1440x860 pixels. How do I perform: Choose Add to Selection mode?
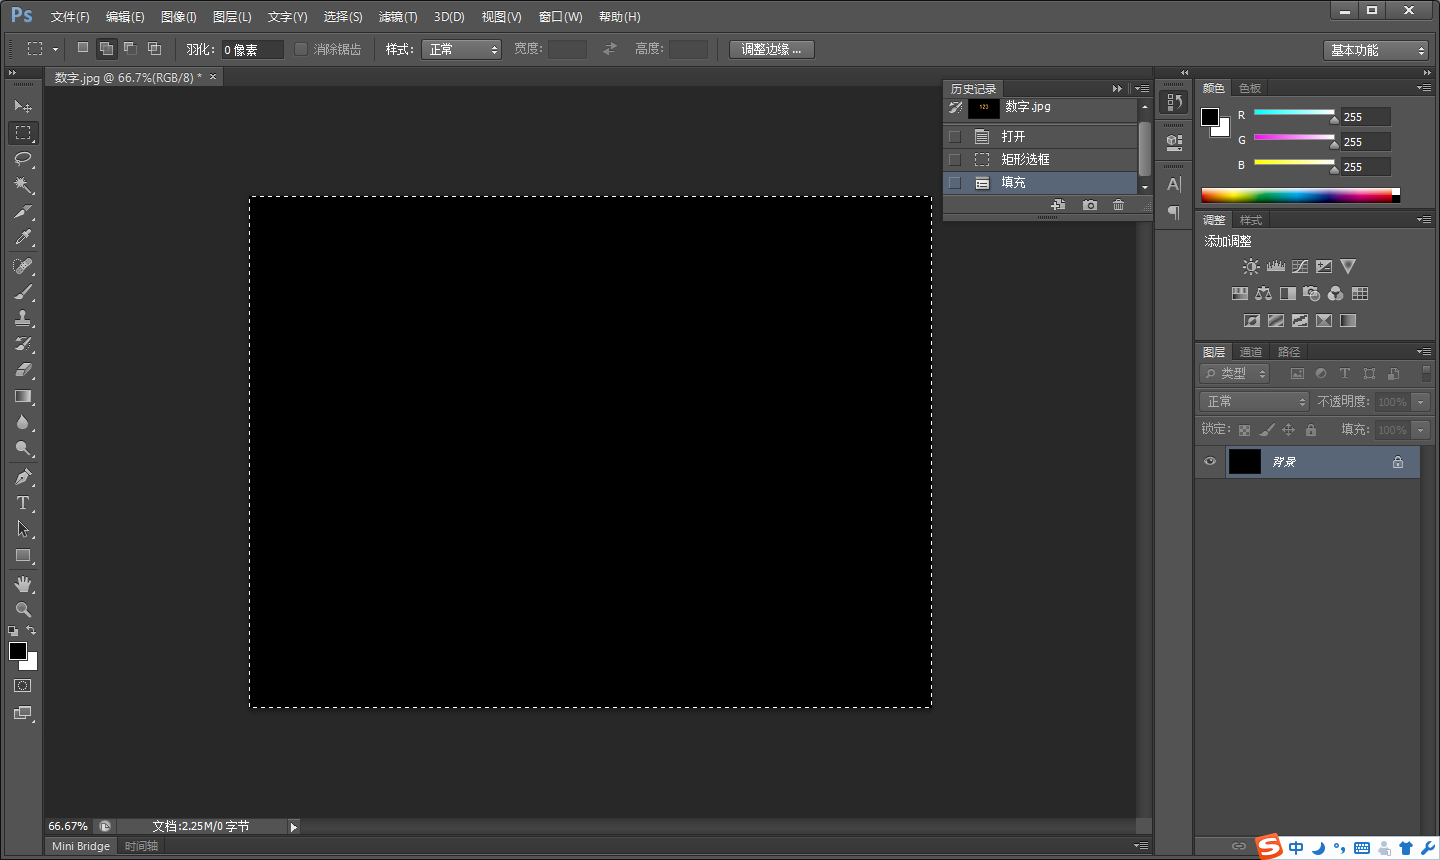coord(106,48)
